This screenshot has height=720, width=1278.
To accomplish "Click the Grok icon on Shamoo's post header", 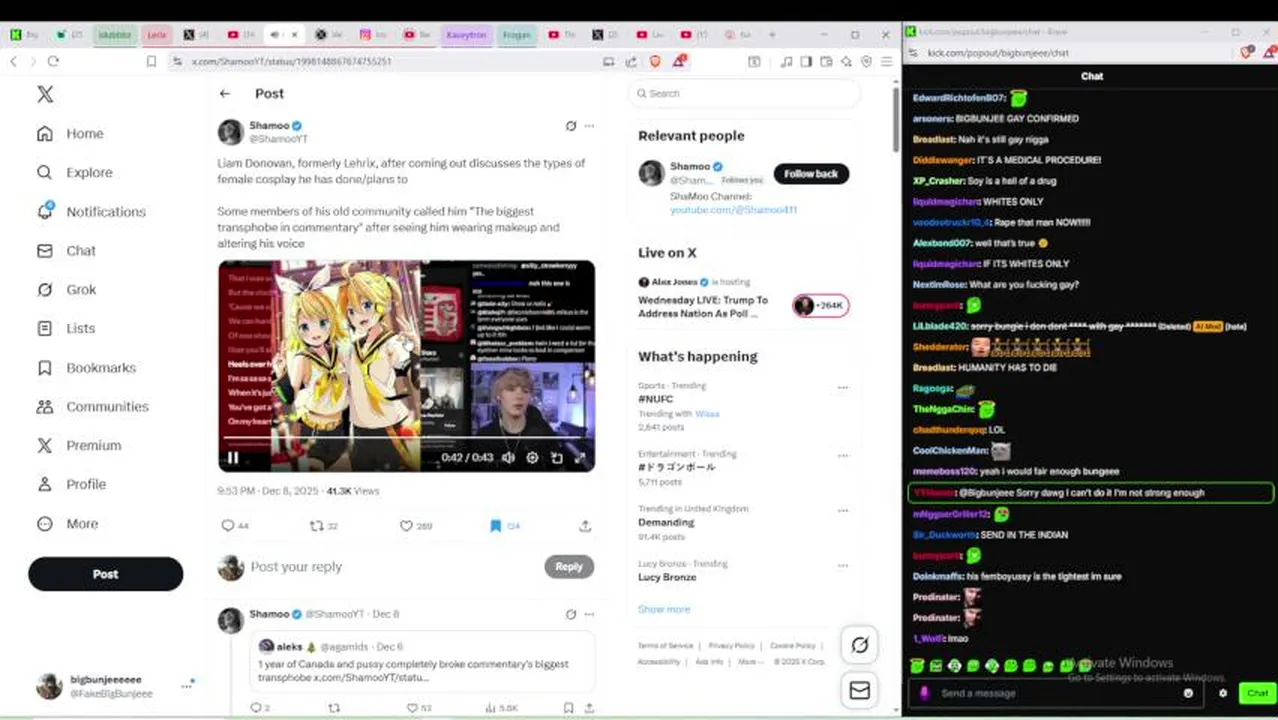I will point(571,126).
